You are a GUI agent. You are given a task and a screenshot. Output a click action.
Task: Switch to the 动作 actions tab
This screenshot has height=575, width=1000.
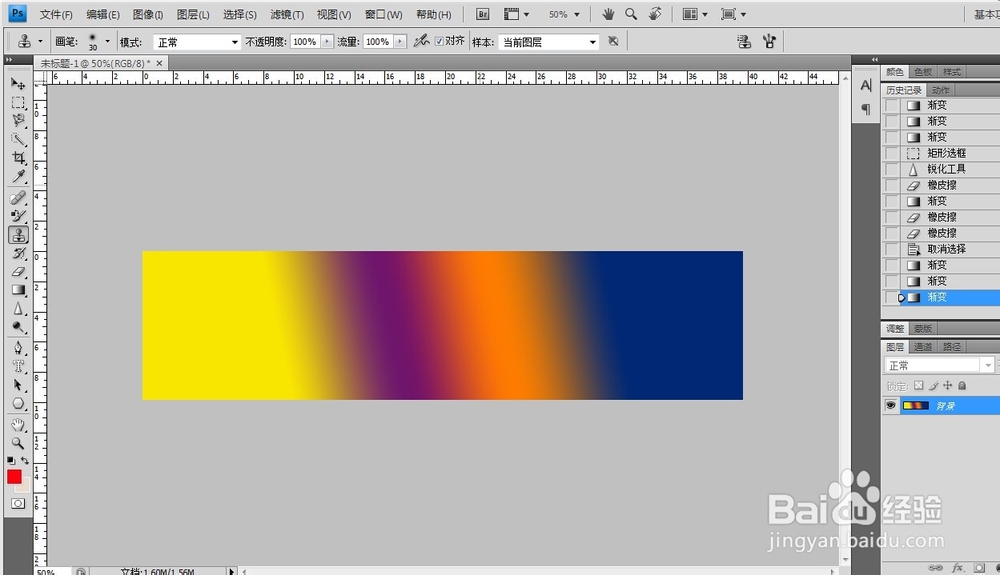click(x=939, y=90)
